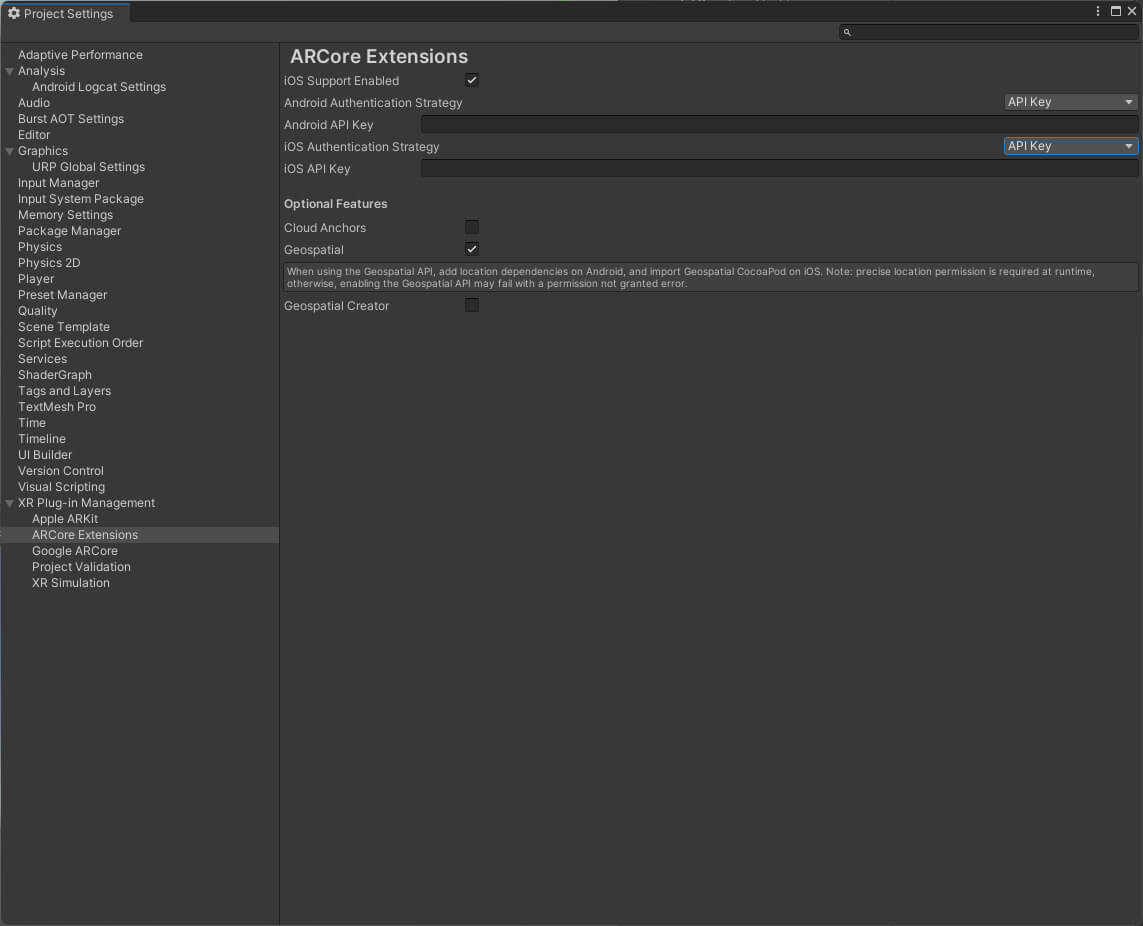The width and height of the screenshot is (1143, 926).
Task: Select Services settings
Action: (42, 359)
